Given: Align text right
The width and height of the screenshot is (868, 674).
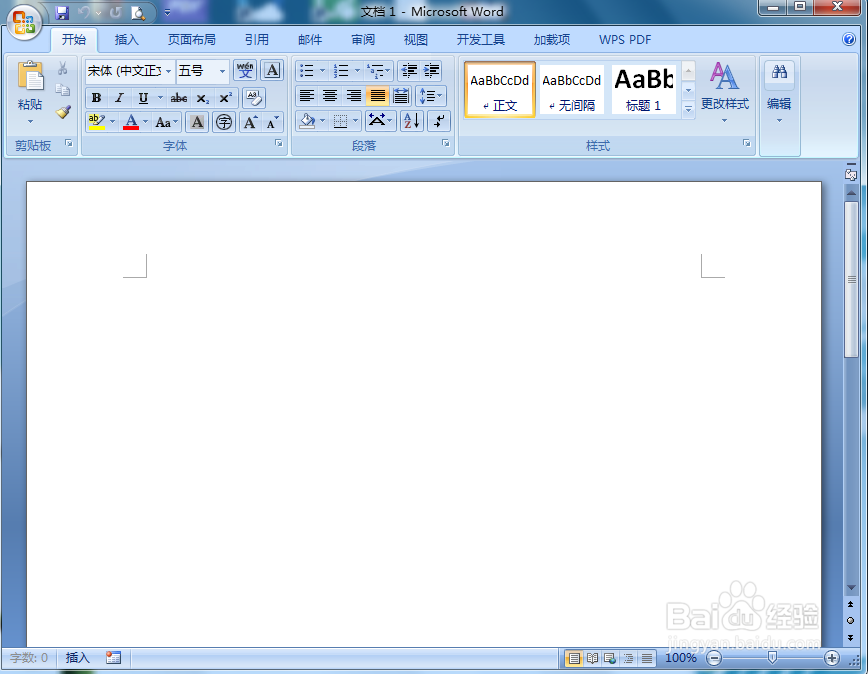Looking at the screenshot, I should click(x=354, y=96).
